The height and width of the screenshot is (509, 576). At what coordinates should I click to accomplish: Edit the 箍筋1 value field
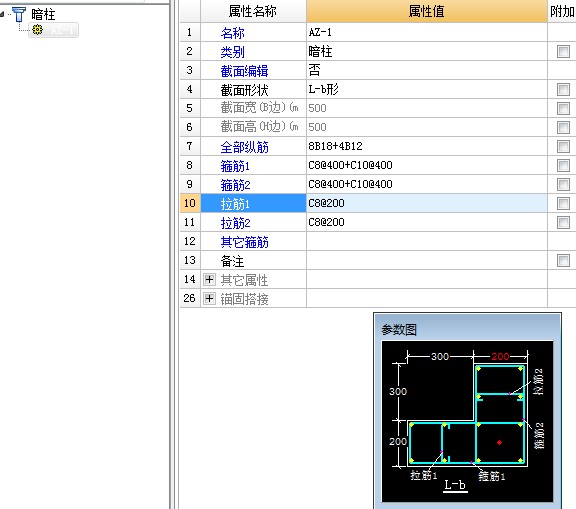426,165
